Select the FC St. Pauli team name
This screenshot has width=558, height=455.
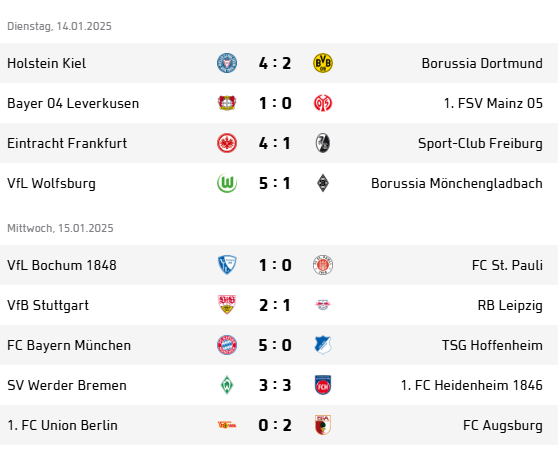507,265
